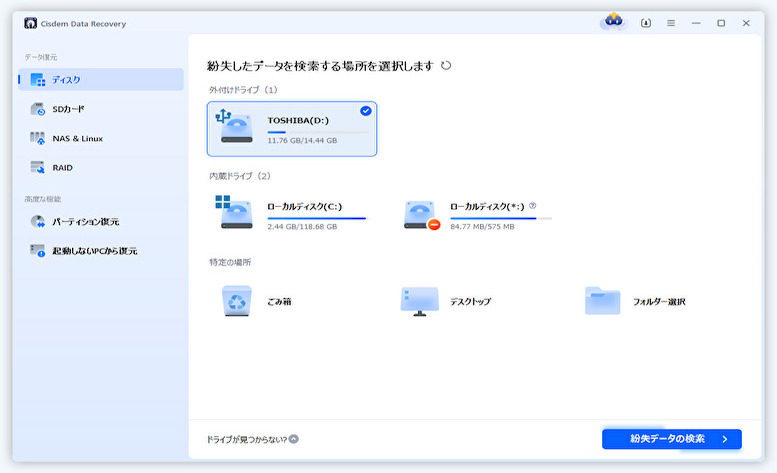Open SDカード recovery in the sidebar

click(70, 109)
